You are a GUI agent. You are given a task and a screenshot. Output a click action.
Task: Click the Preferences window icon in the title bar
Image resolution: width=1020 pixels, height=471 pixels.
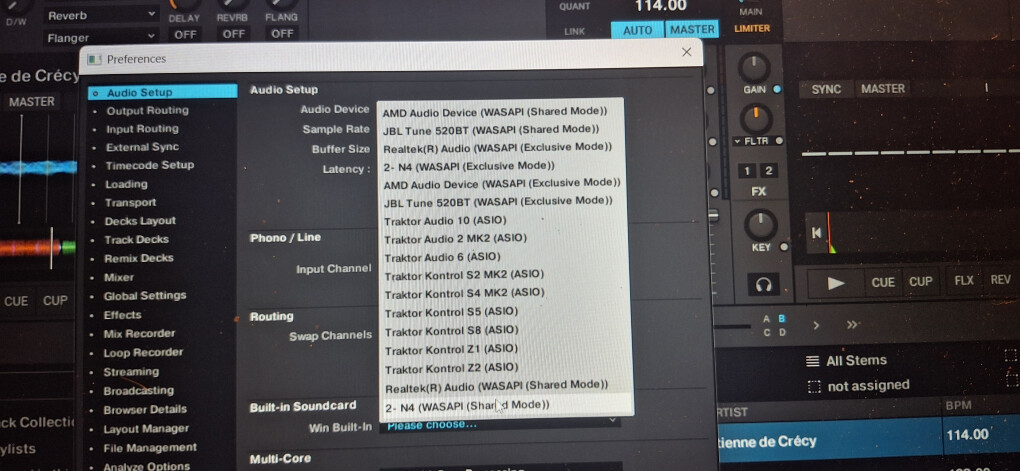click(x=94, y=59)
